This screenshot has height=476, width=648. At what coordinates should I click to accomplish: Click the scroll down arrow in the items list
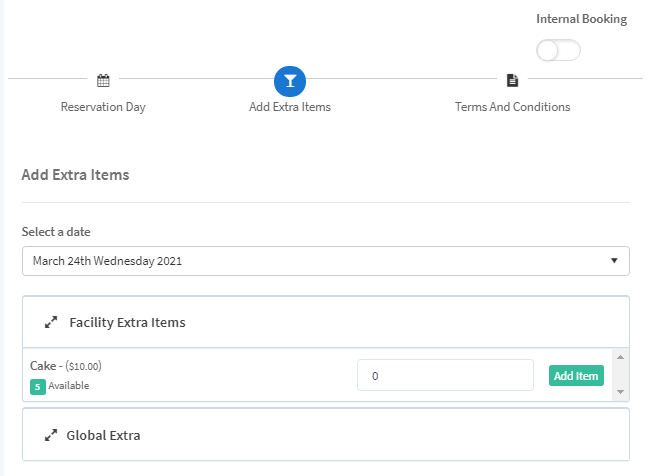620,392
